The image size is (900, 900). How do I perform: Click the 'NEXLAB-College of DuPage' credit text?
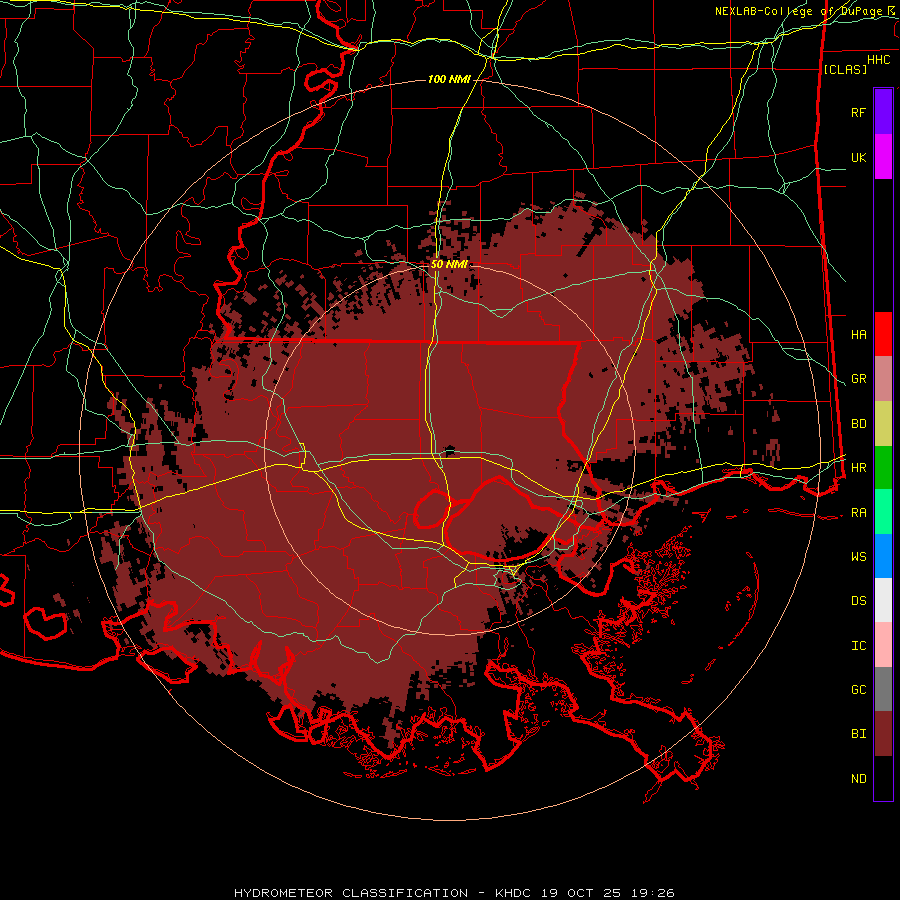tap(800, 11)
